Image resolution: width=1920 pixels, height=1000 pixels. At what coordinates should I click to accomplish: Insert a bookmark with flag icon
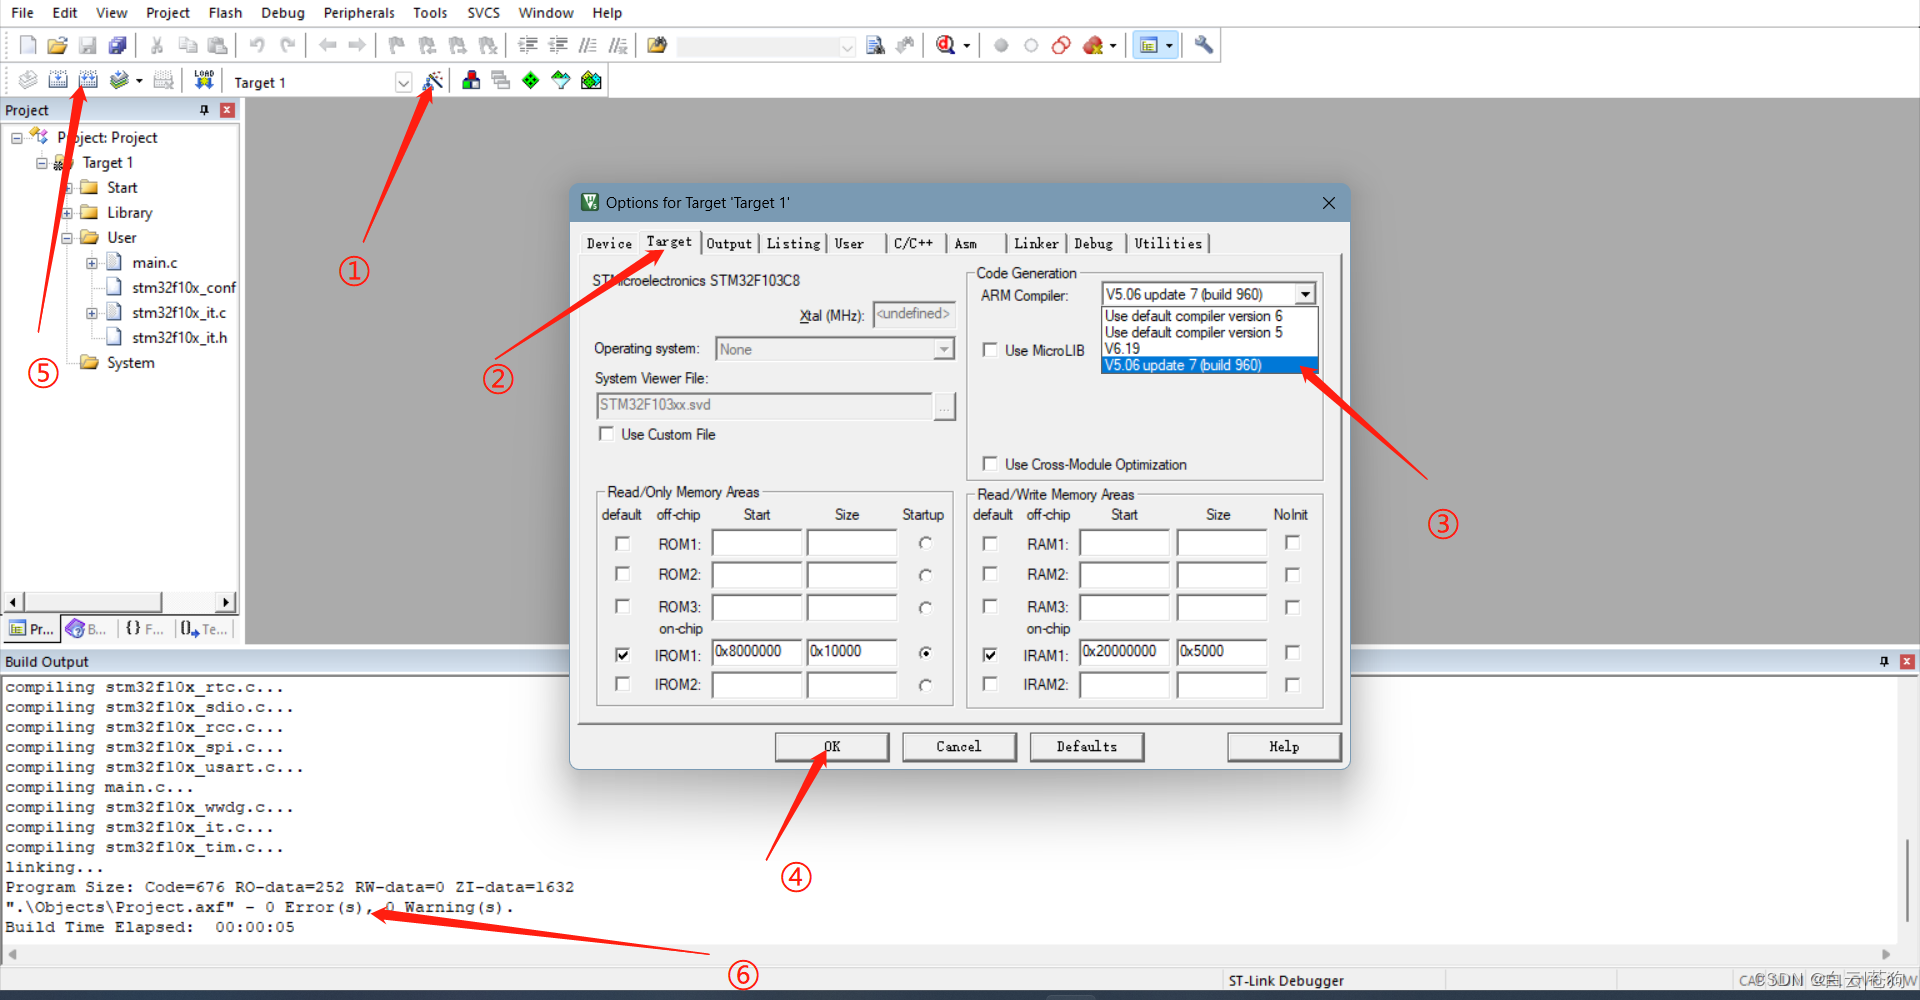(x=396, y=45)
